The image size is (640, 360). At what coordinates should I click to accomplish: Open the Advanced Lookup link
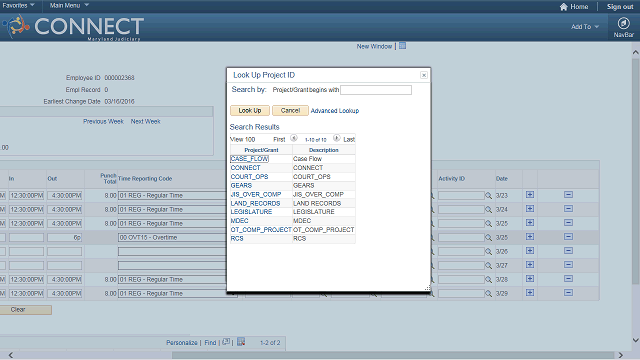[x=335, y=111]
